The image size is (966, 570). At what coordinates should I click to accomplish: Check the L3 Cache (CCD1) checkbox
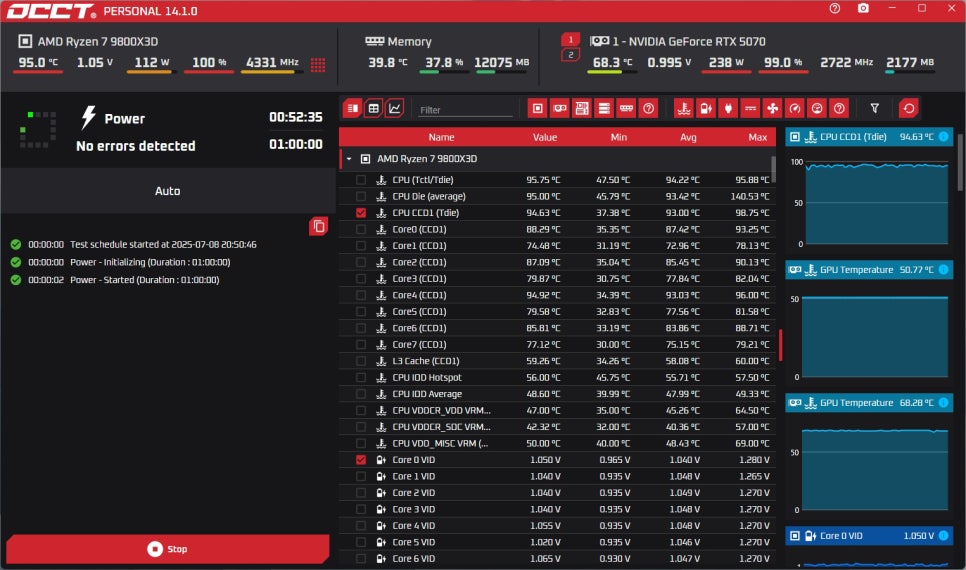361,361
